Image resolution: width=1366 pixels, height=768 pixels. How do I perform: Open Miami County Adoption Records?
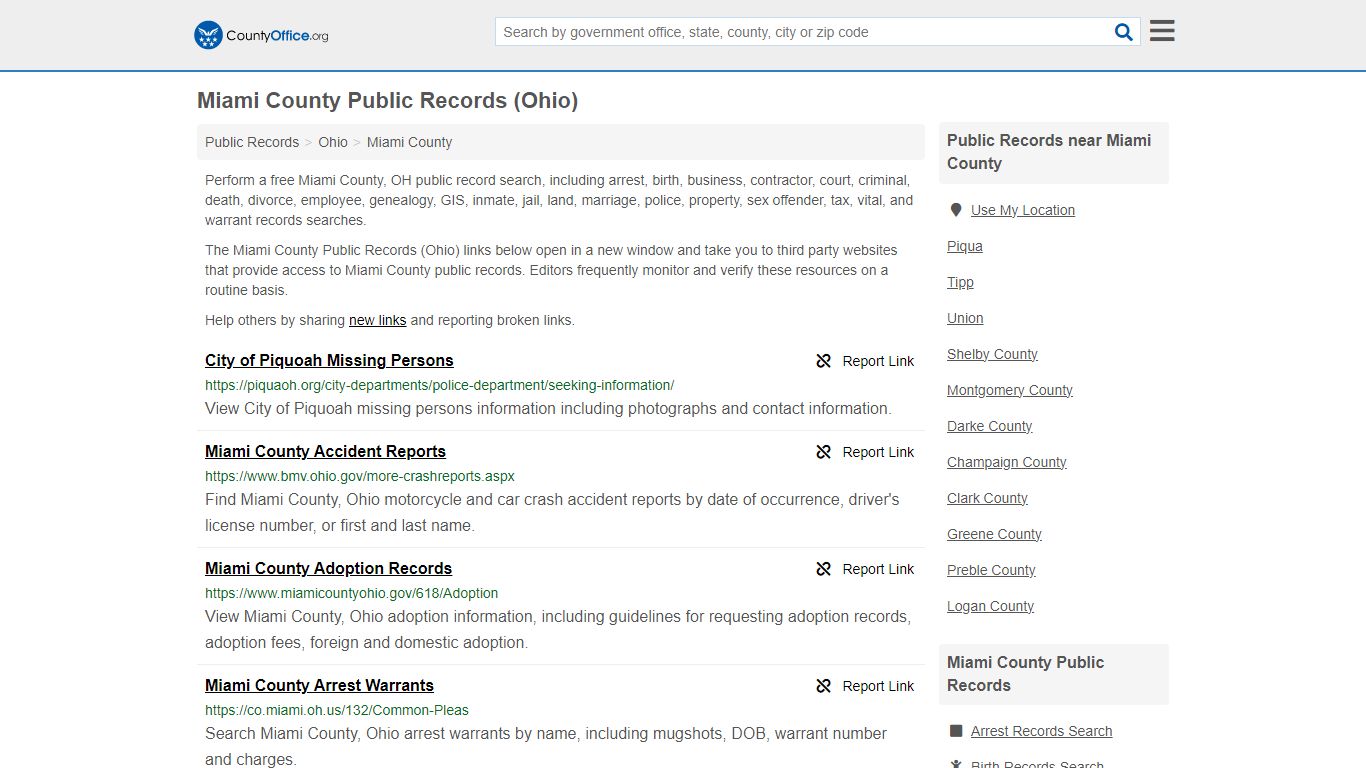pos(328,568)
